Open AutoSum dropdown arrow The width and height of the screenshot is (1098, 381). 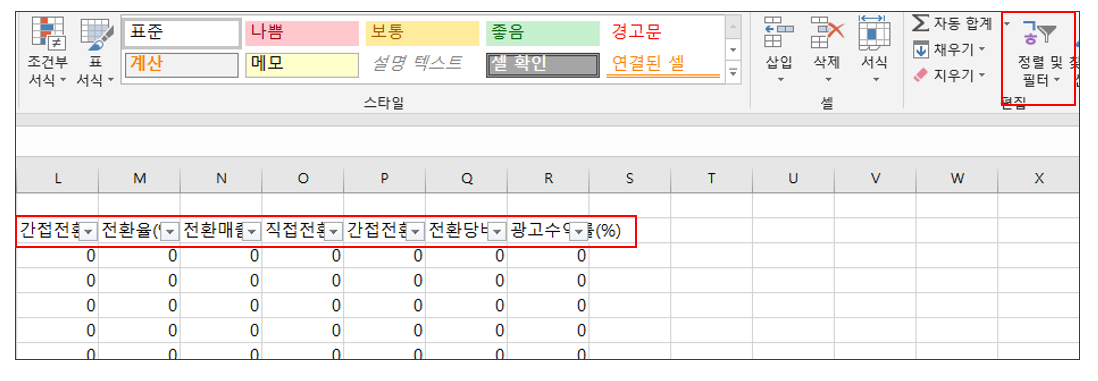coord(1006,24)
